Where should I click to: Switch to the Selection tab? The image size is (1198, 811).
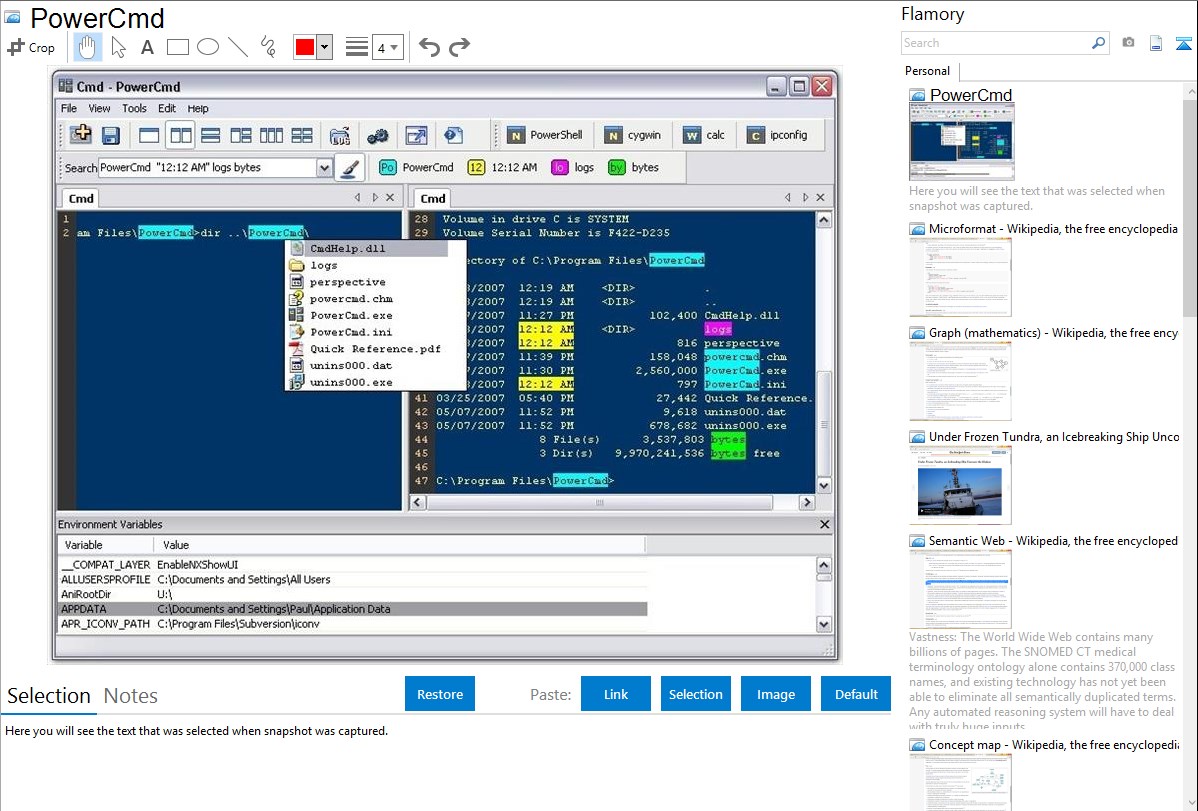49,696
